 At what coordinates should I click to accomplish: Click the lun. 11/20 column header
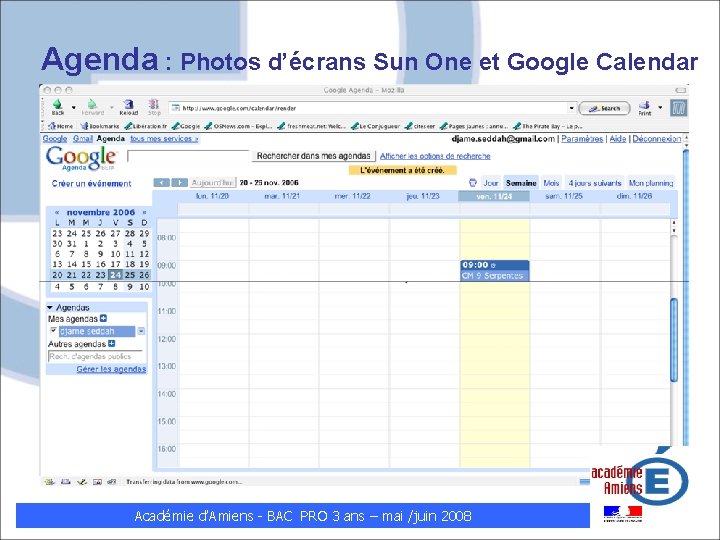point(212,196)
